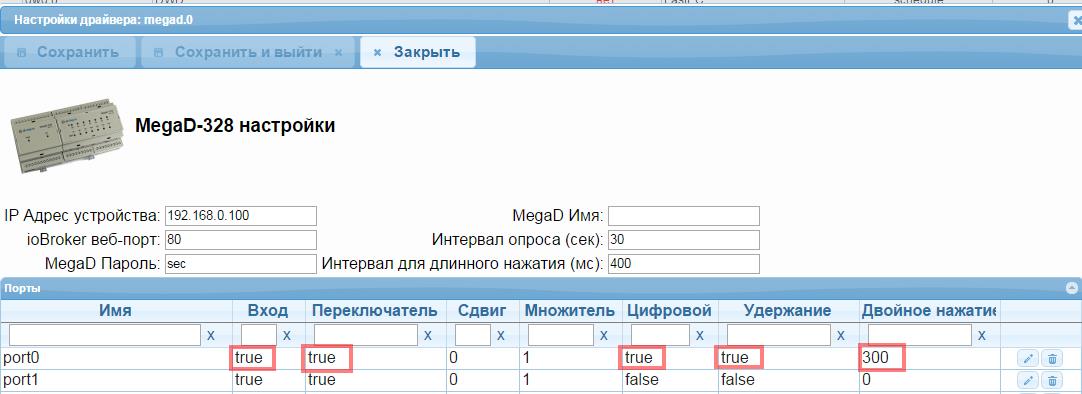Click port1 Сдвиг value 0
Image resolution: width=1082 pixels, height=394 pixels.
(453, 380)
